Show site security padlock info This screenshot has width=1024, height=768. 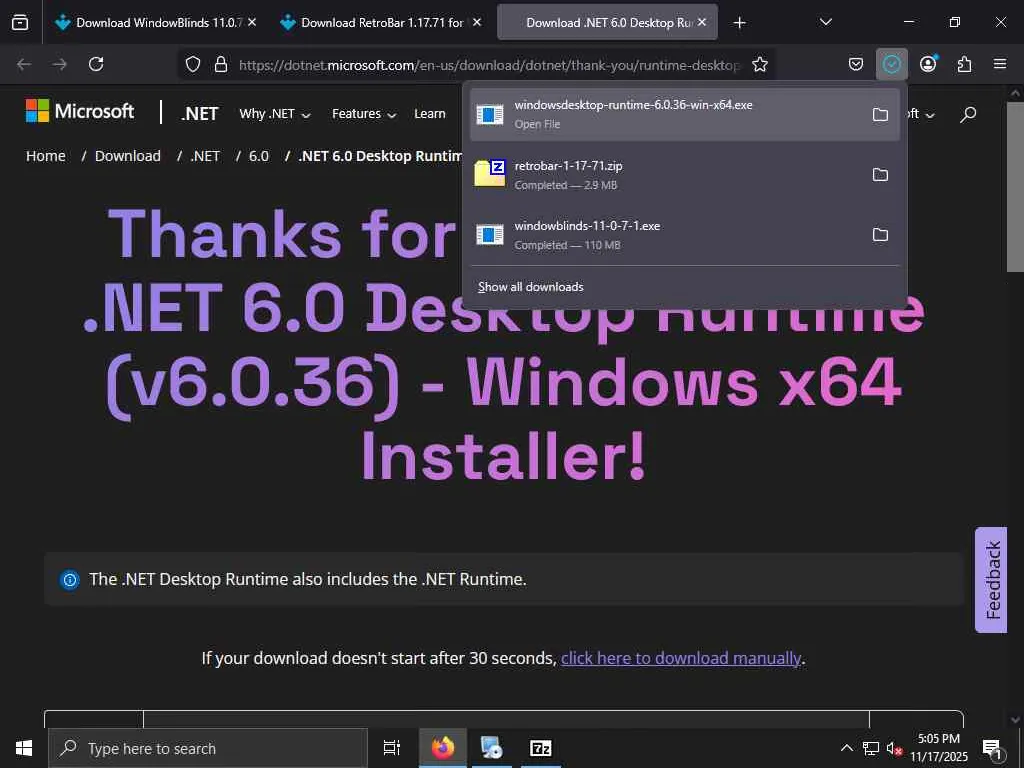pos(221,64)
